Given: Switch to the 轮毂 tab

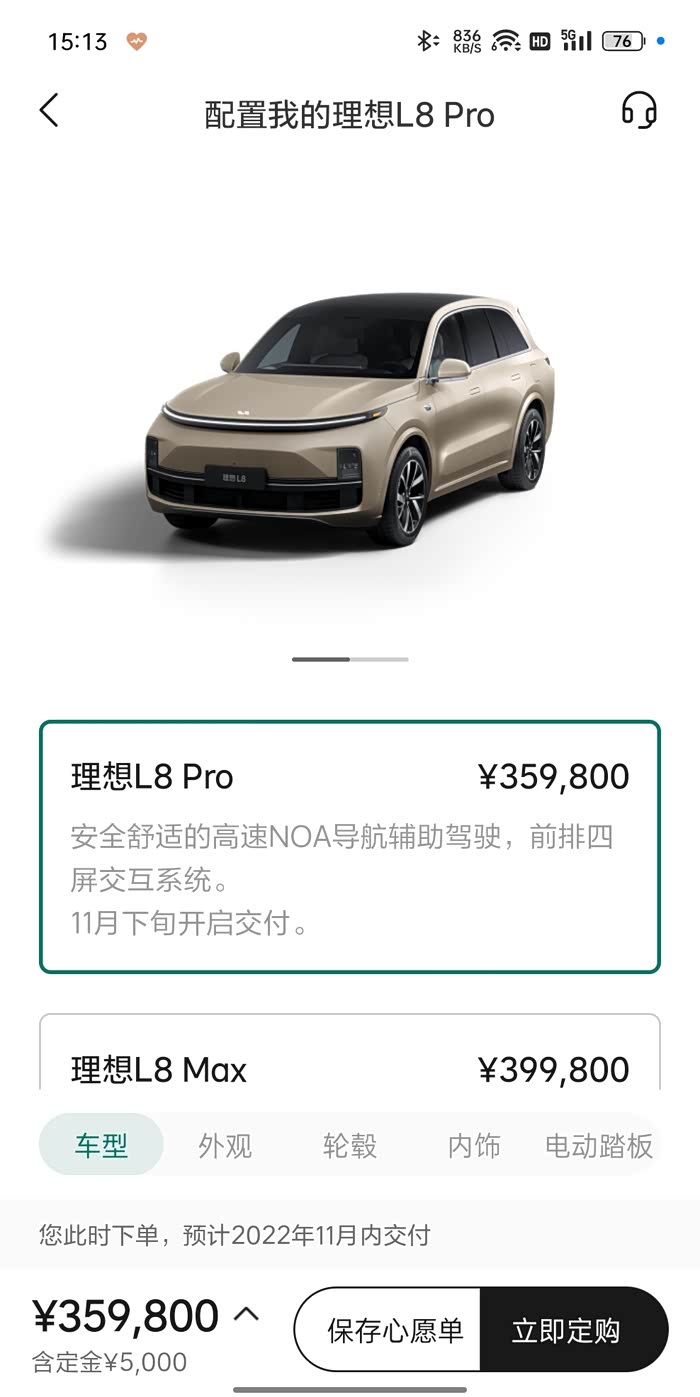Looking at the screenshot, I should tap(350, 1145).
